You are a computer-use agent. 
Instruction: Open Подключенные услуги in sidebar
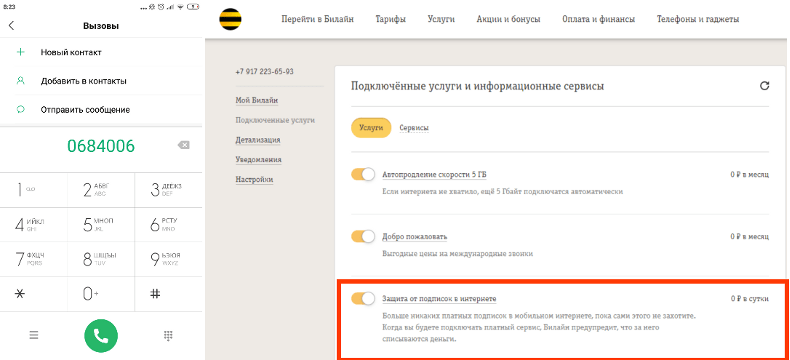[x=275, y=120]
